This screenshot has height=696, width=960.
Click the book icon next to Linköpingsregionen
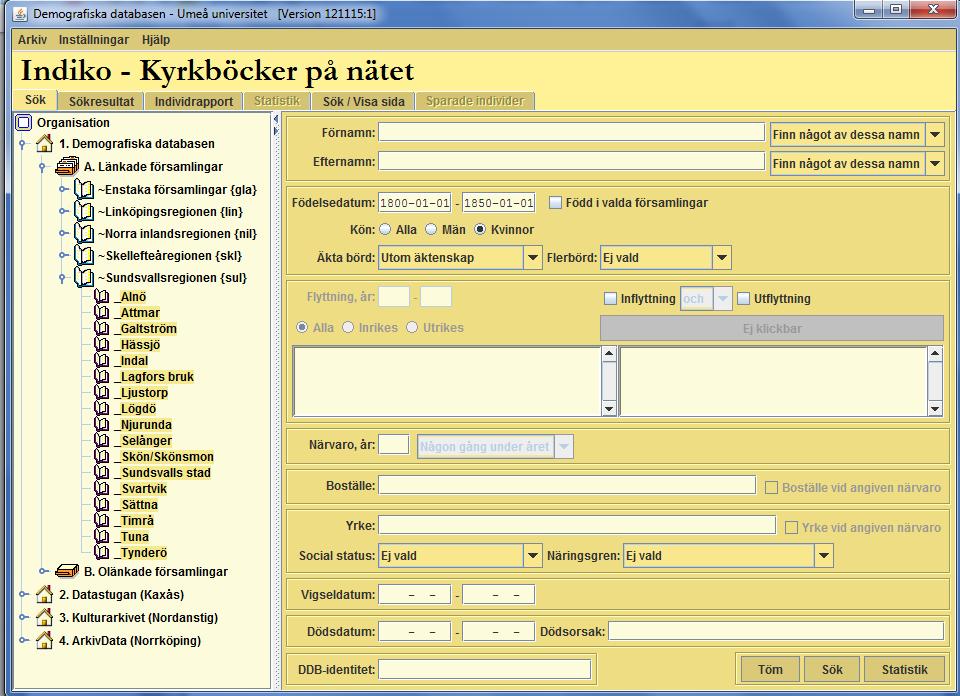pyautogui.click(x=84, y=211)
